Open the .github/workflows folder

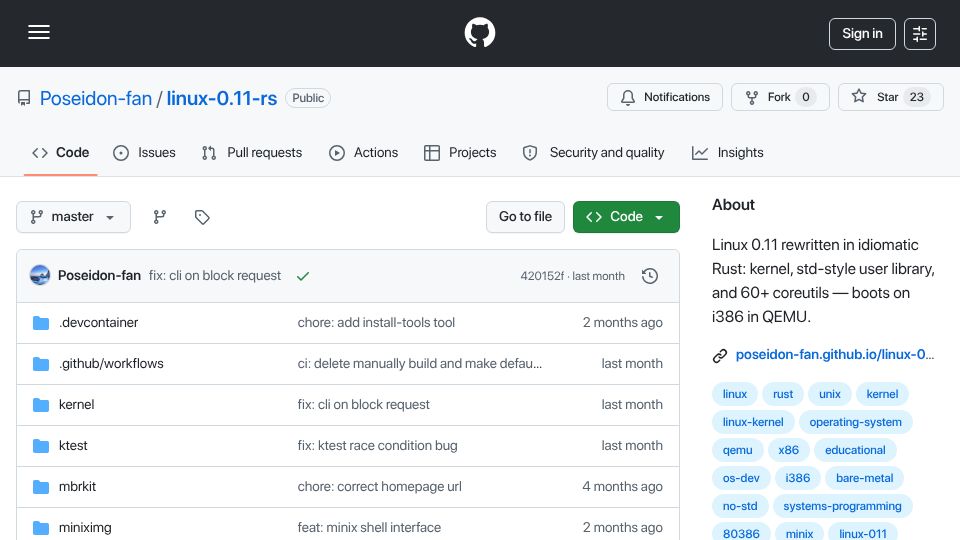pyautogui.click(x=111, y=364)
